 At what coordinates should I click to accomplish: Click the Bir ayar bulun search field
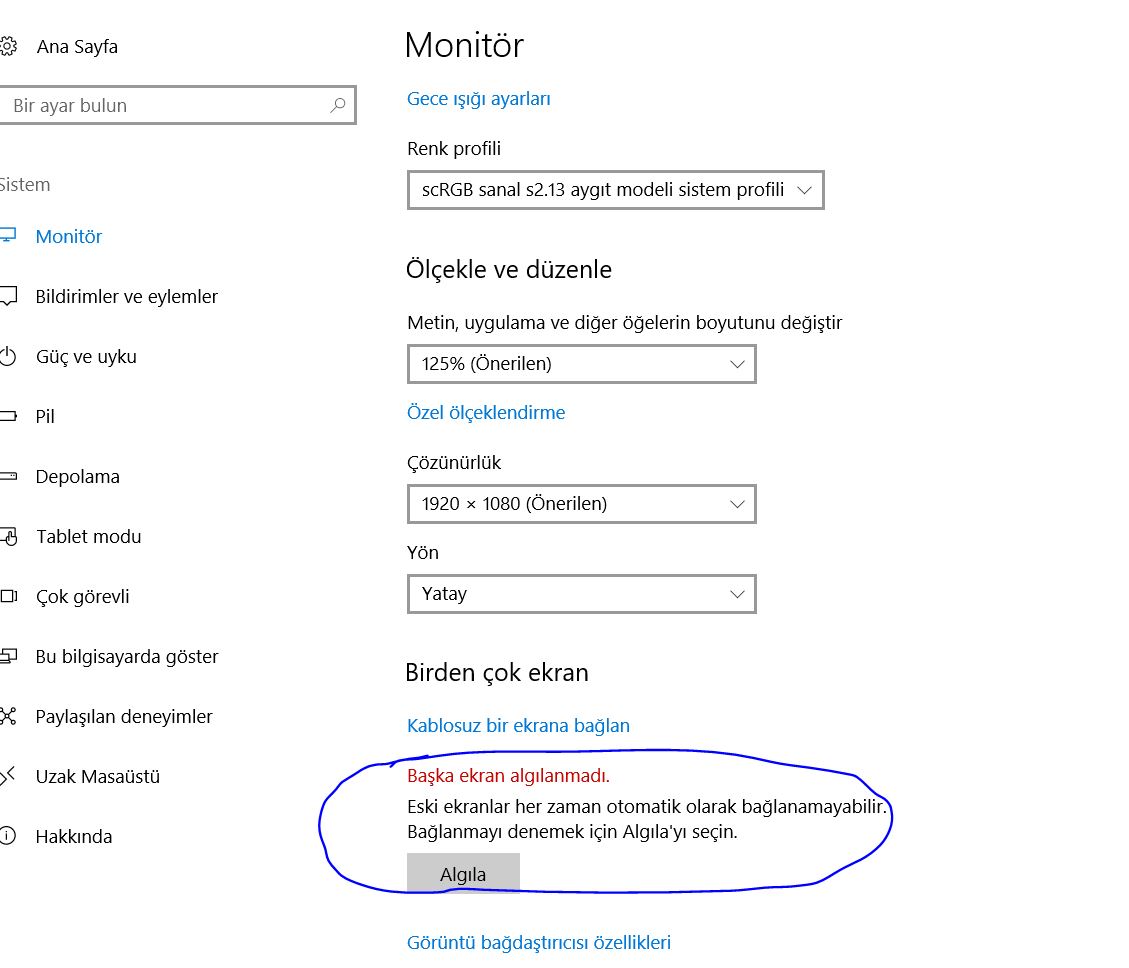165,105
